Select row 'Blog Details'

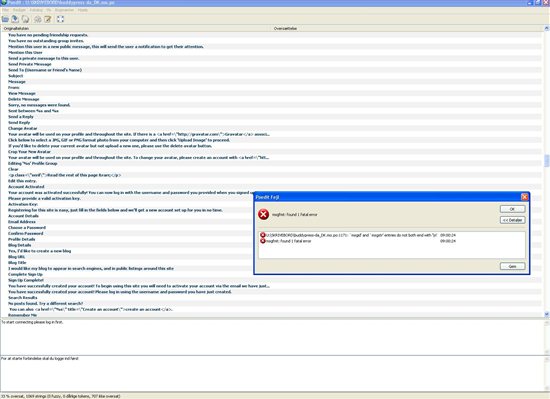click(x=128, y=245)
